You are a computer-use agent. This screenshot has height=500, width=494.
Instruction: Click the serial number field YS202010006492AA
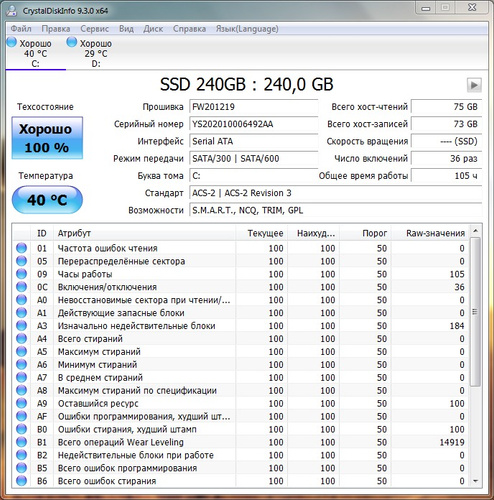(x=254, y=124)
